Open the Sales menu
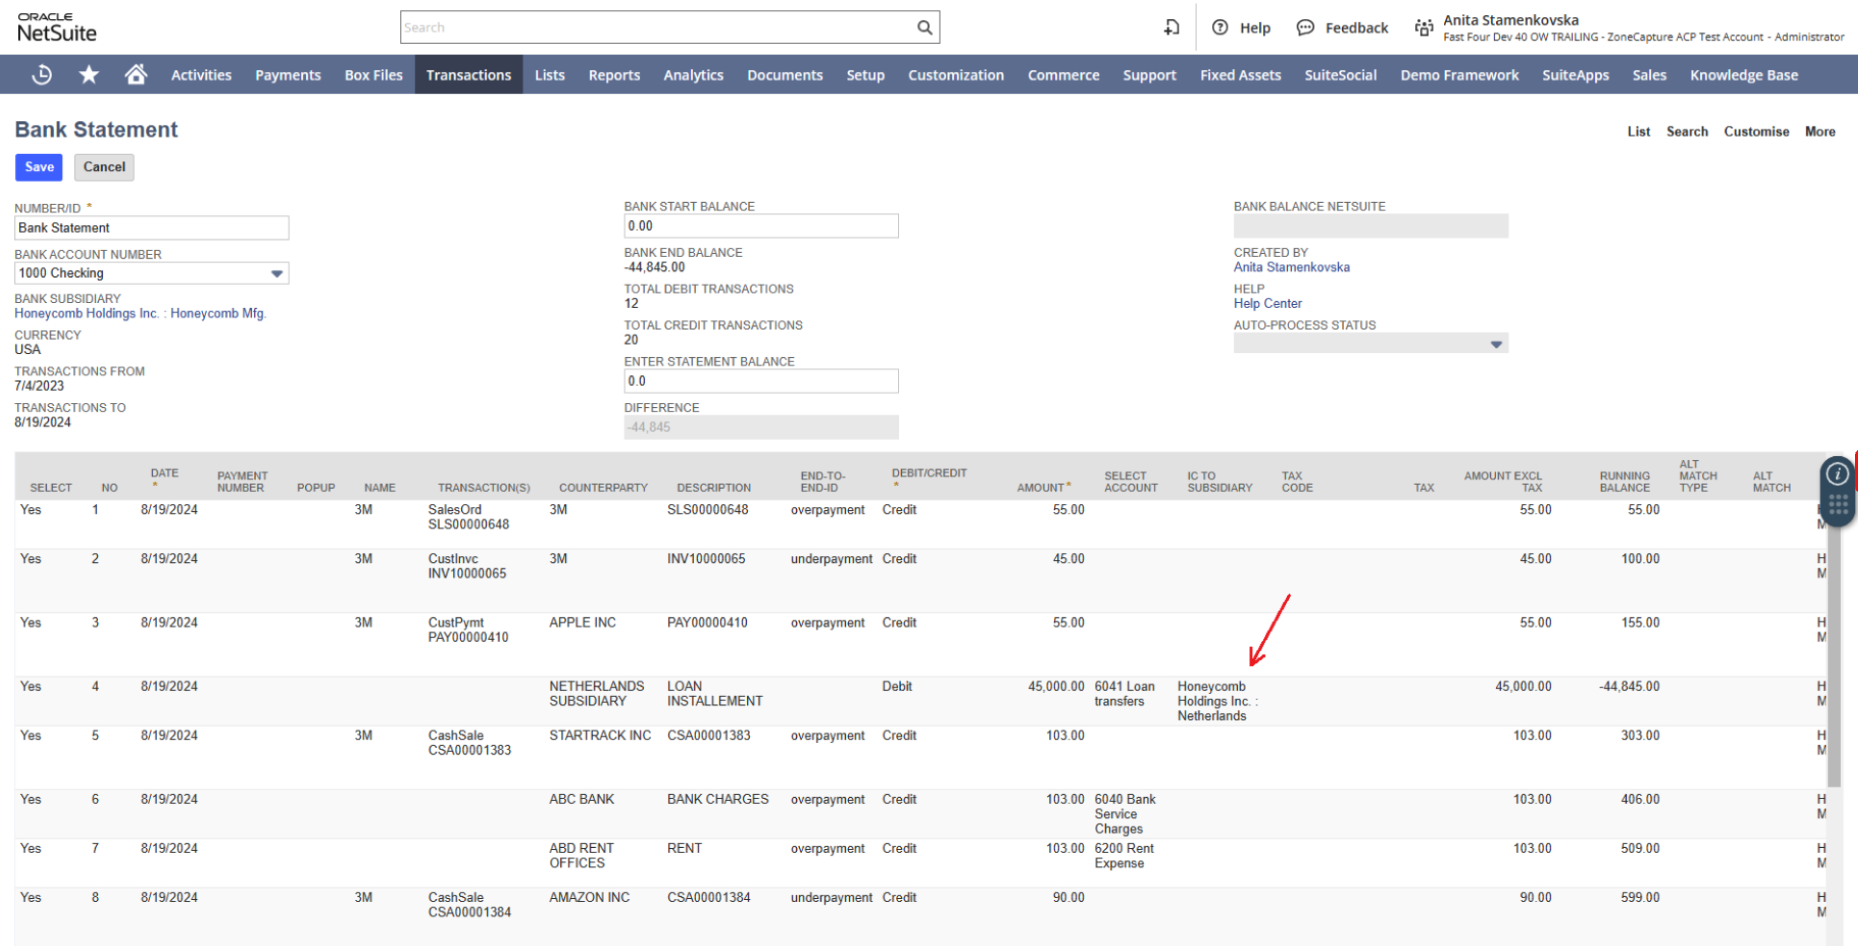 point(1650,75)
